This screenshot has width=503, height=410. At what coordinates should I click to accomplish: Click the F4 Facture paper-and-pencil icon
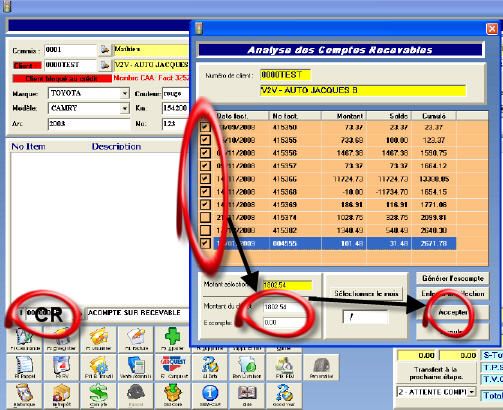pyautogui.click(x=136, y=339)
